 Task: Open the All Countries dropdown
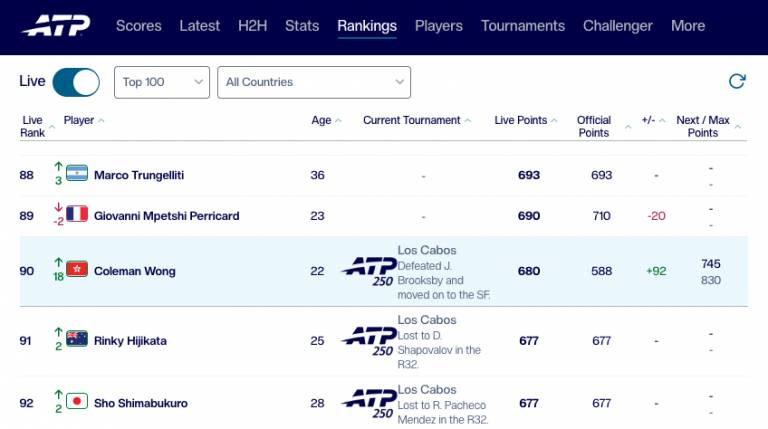click(314, 82)
